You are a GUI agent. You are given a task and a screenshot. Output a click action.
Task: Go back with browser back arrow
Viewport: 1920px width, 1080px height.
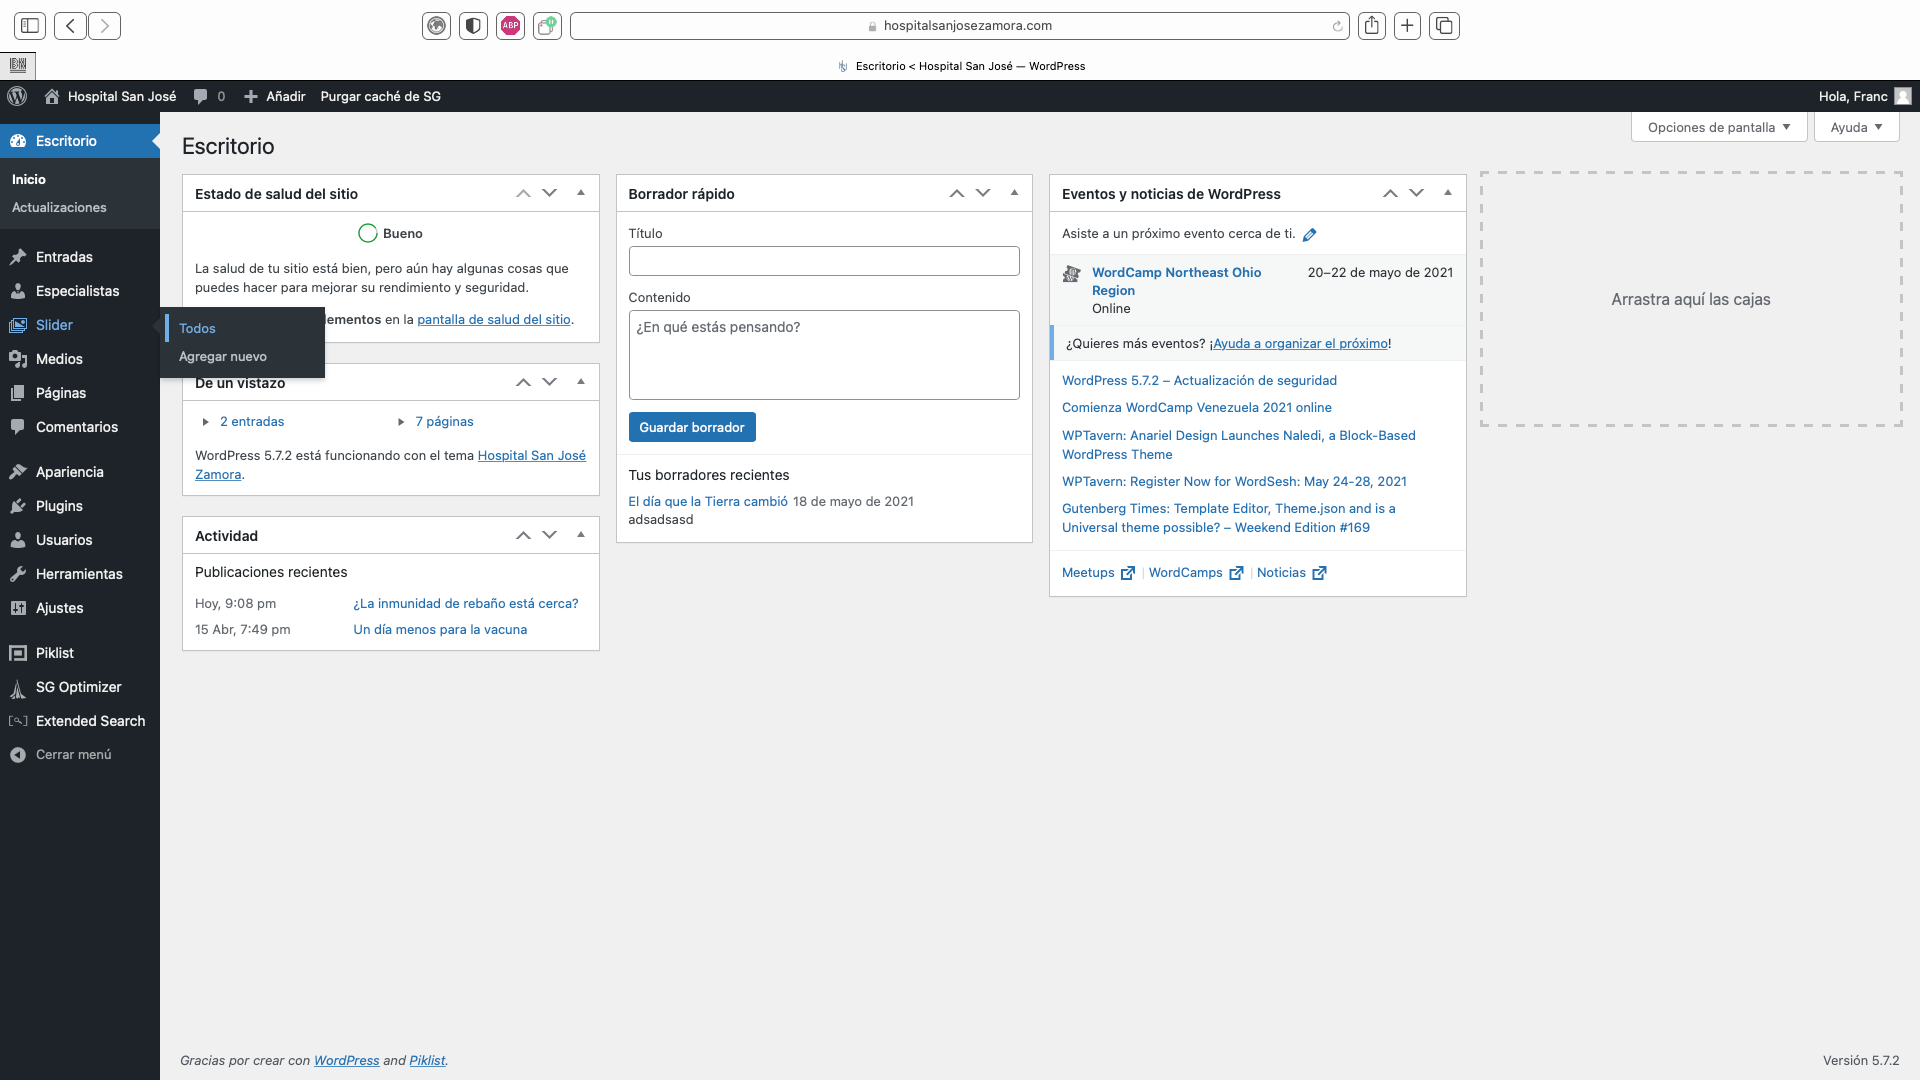[70, 26]
